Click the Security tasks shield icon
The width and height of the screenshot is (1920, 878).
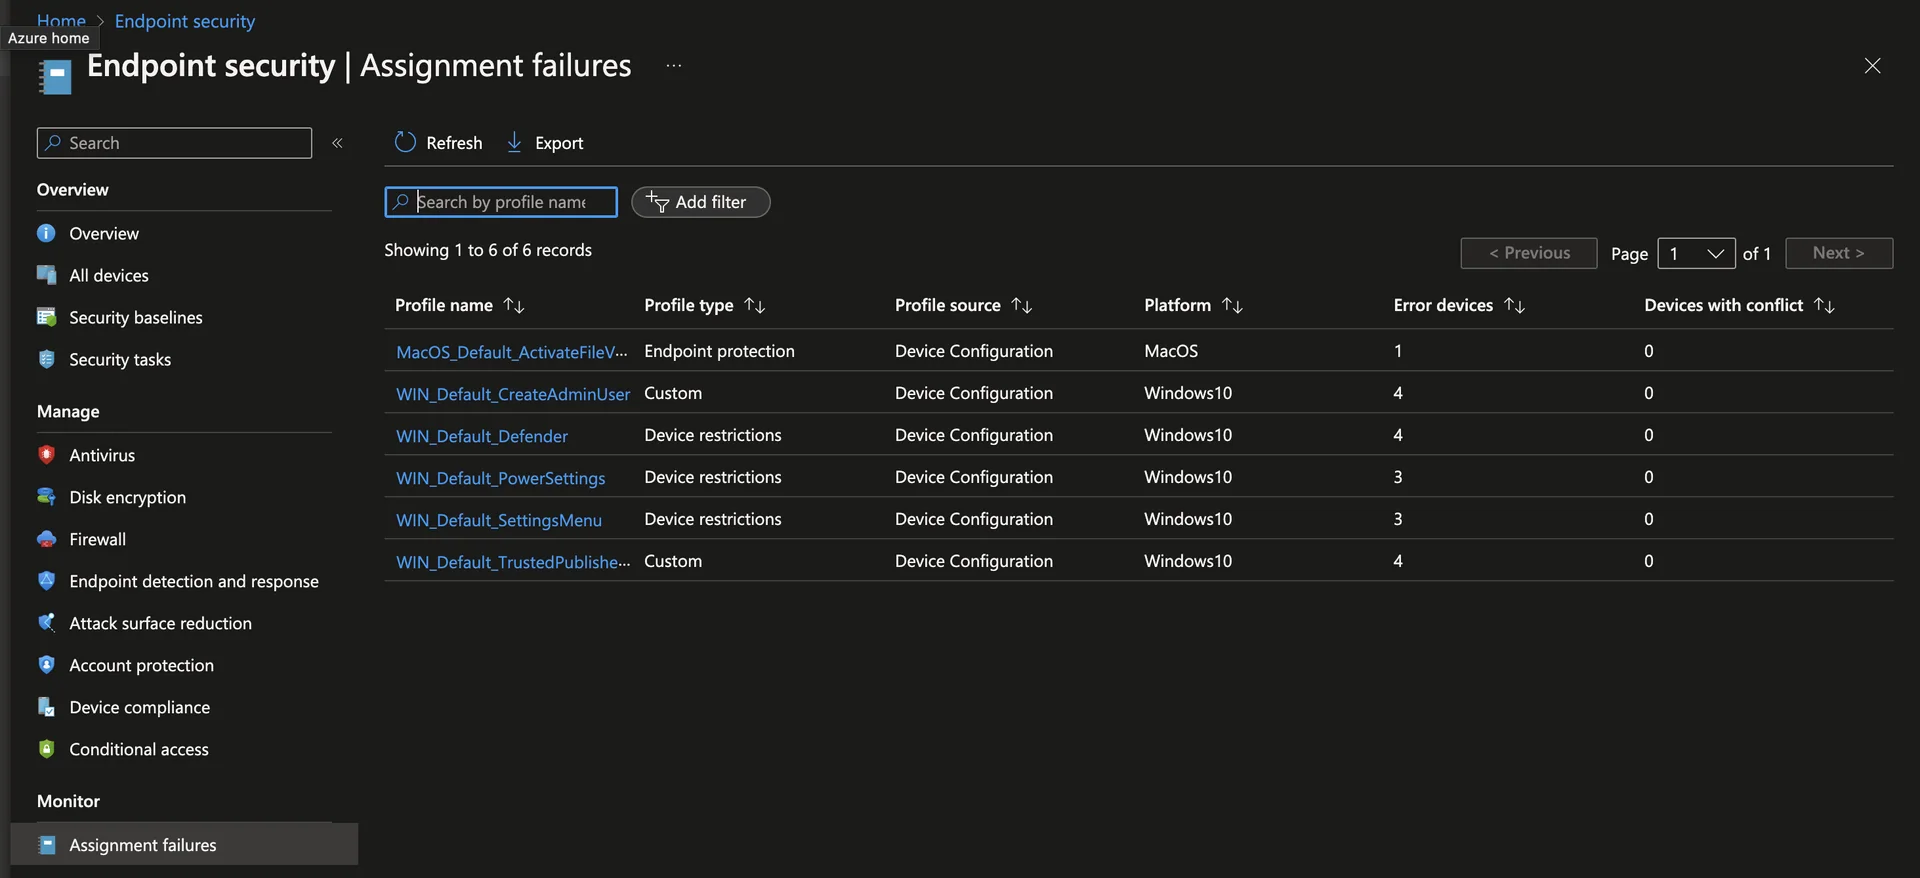point(46,359)
